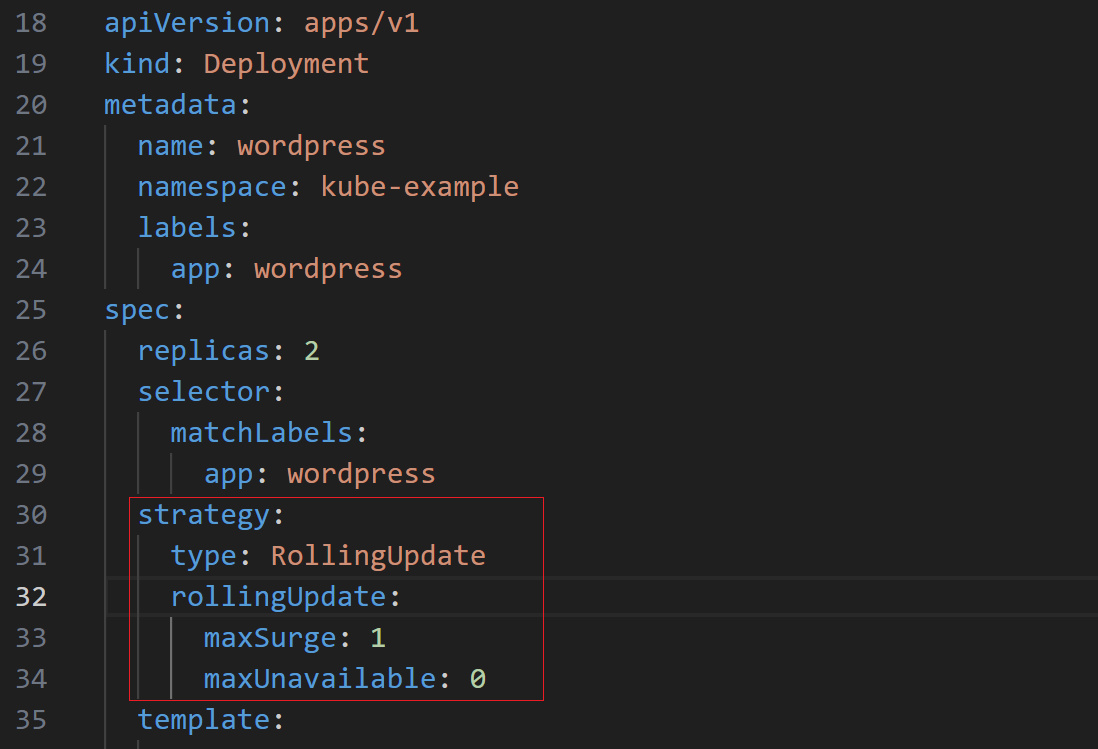This screenshot has width=1098, height=749.
Task: Click the apps/v1 value
Action: click(x=361, y=23)
